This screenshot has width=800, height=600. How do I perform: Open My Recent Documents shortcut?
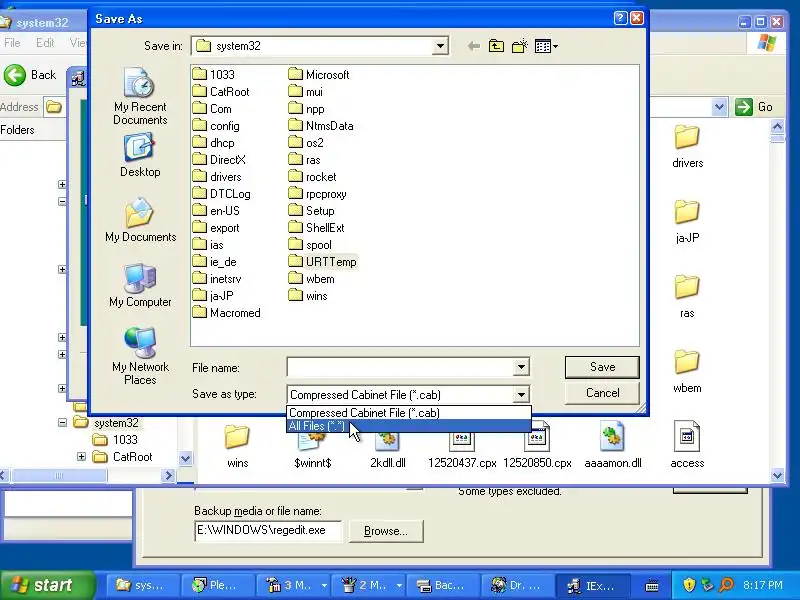pos(140,97)
